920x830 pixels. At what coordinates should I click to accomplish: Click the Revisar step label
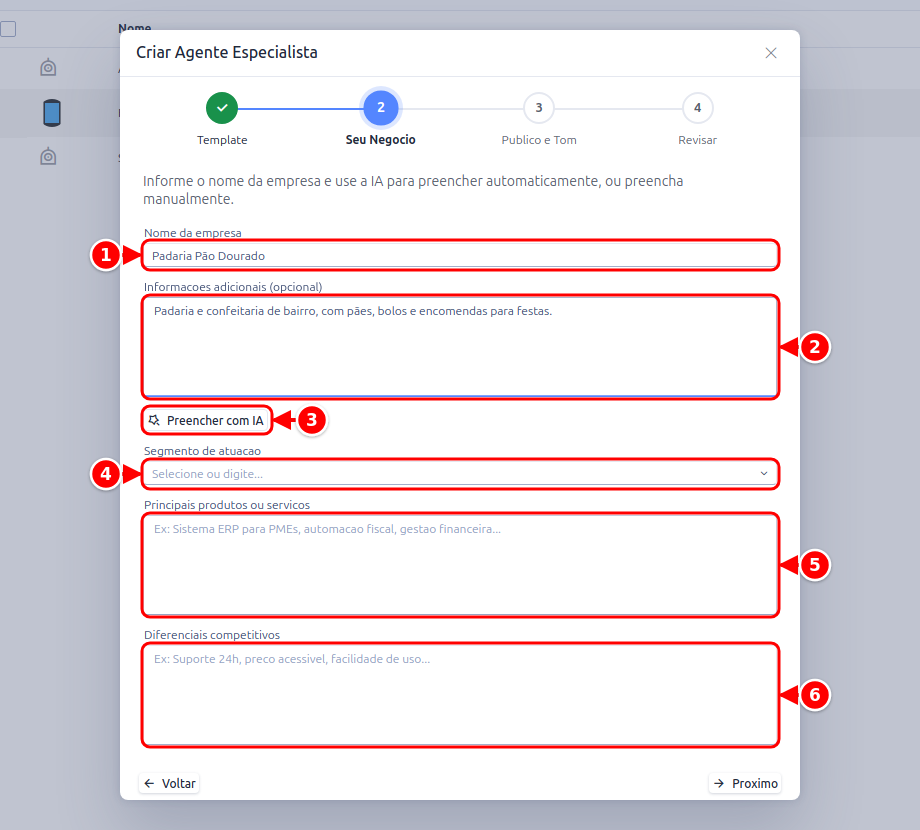[x=697, y=140]
